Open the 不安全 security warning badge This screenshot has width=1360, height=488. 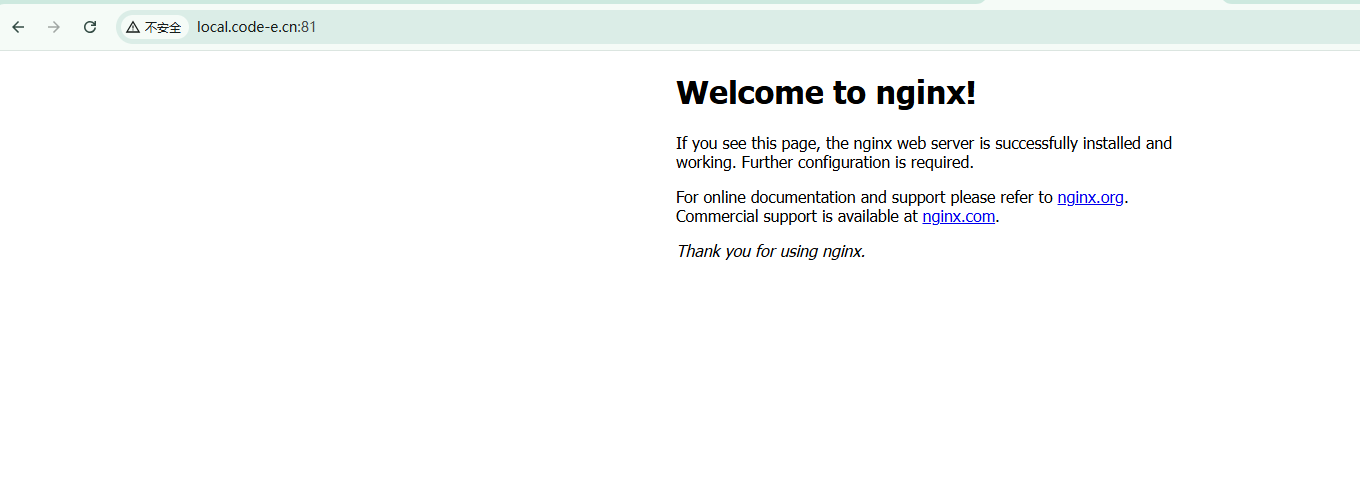(154, 27)
